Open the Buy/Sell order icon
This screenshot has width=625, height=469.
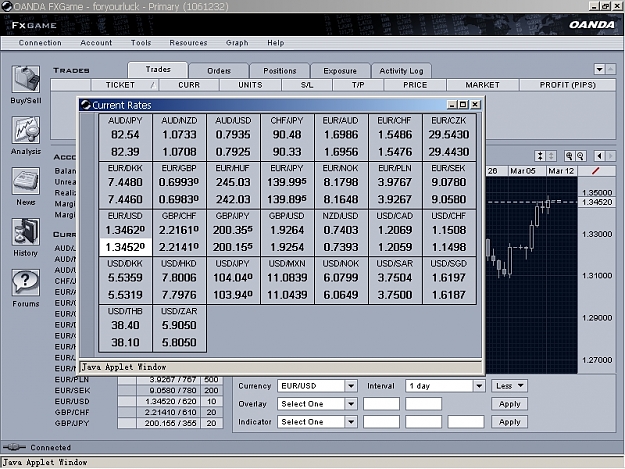tap(26, 79)
